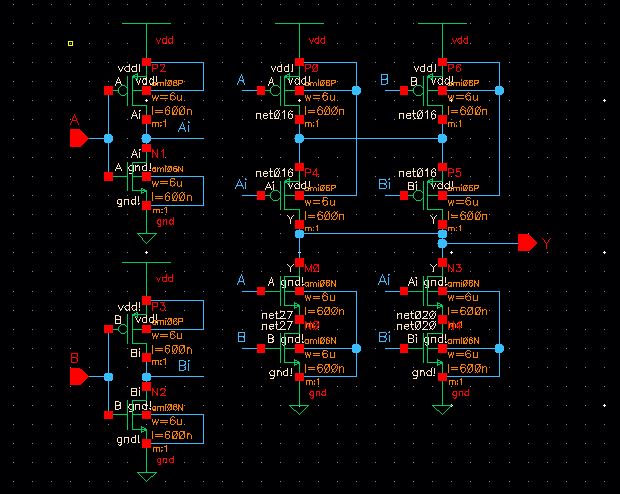Click the red Y label beside output pin
620x494 pixels.
(x=546, y=243)
